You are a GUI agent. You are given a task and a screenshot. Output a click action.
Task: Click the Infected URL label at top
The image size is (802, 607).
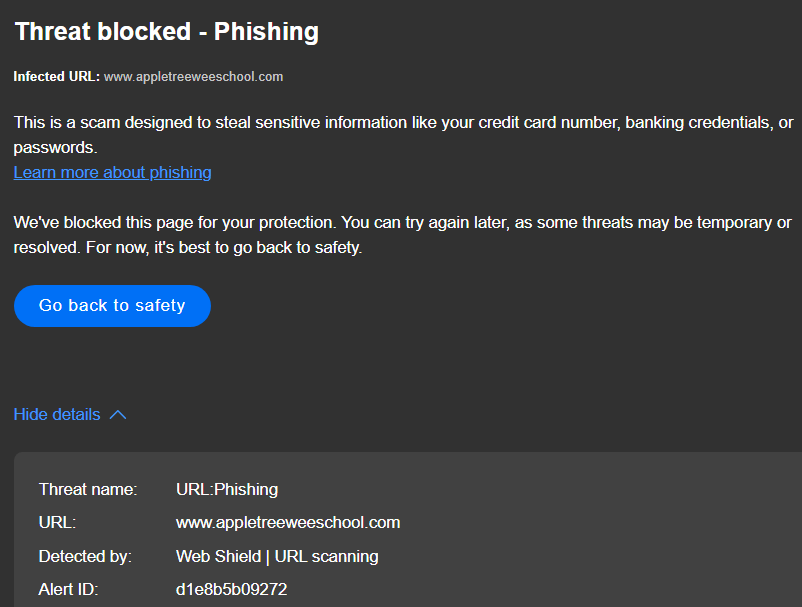56,77
